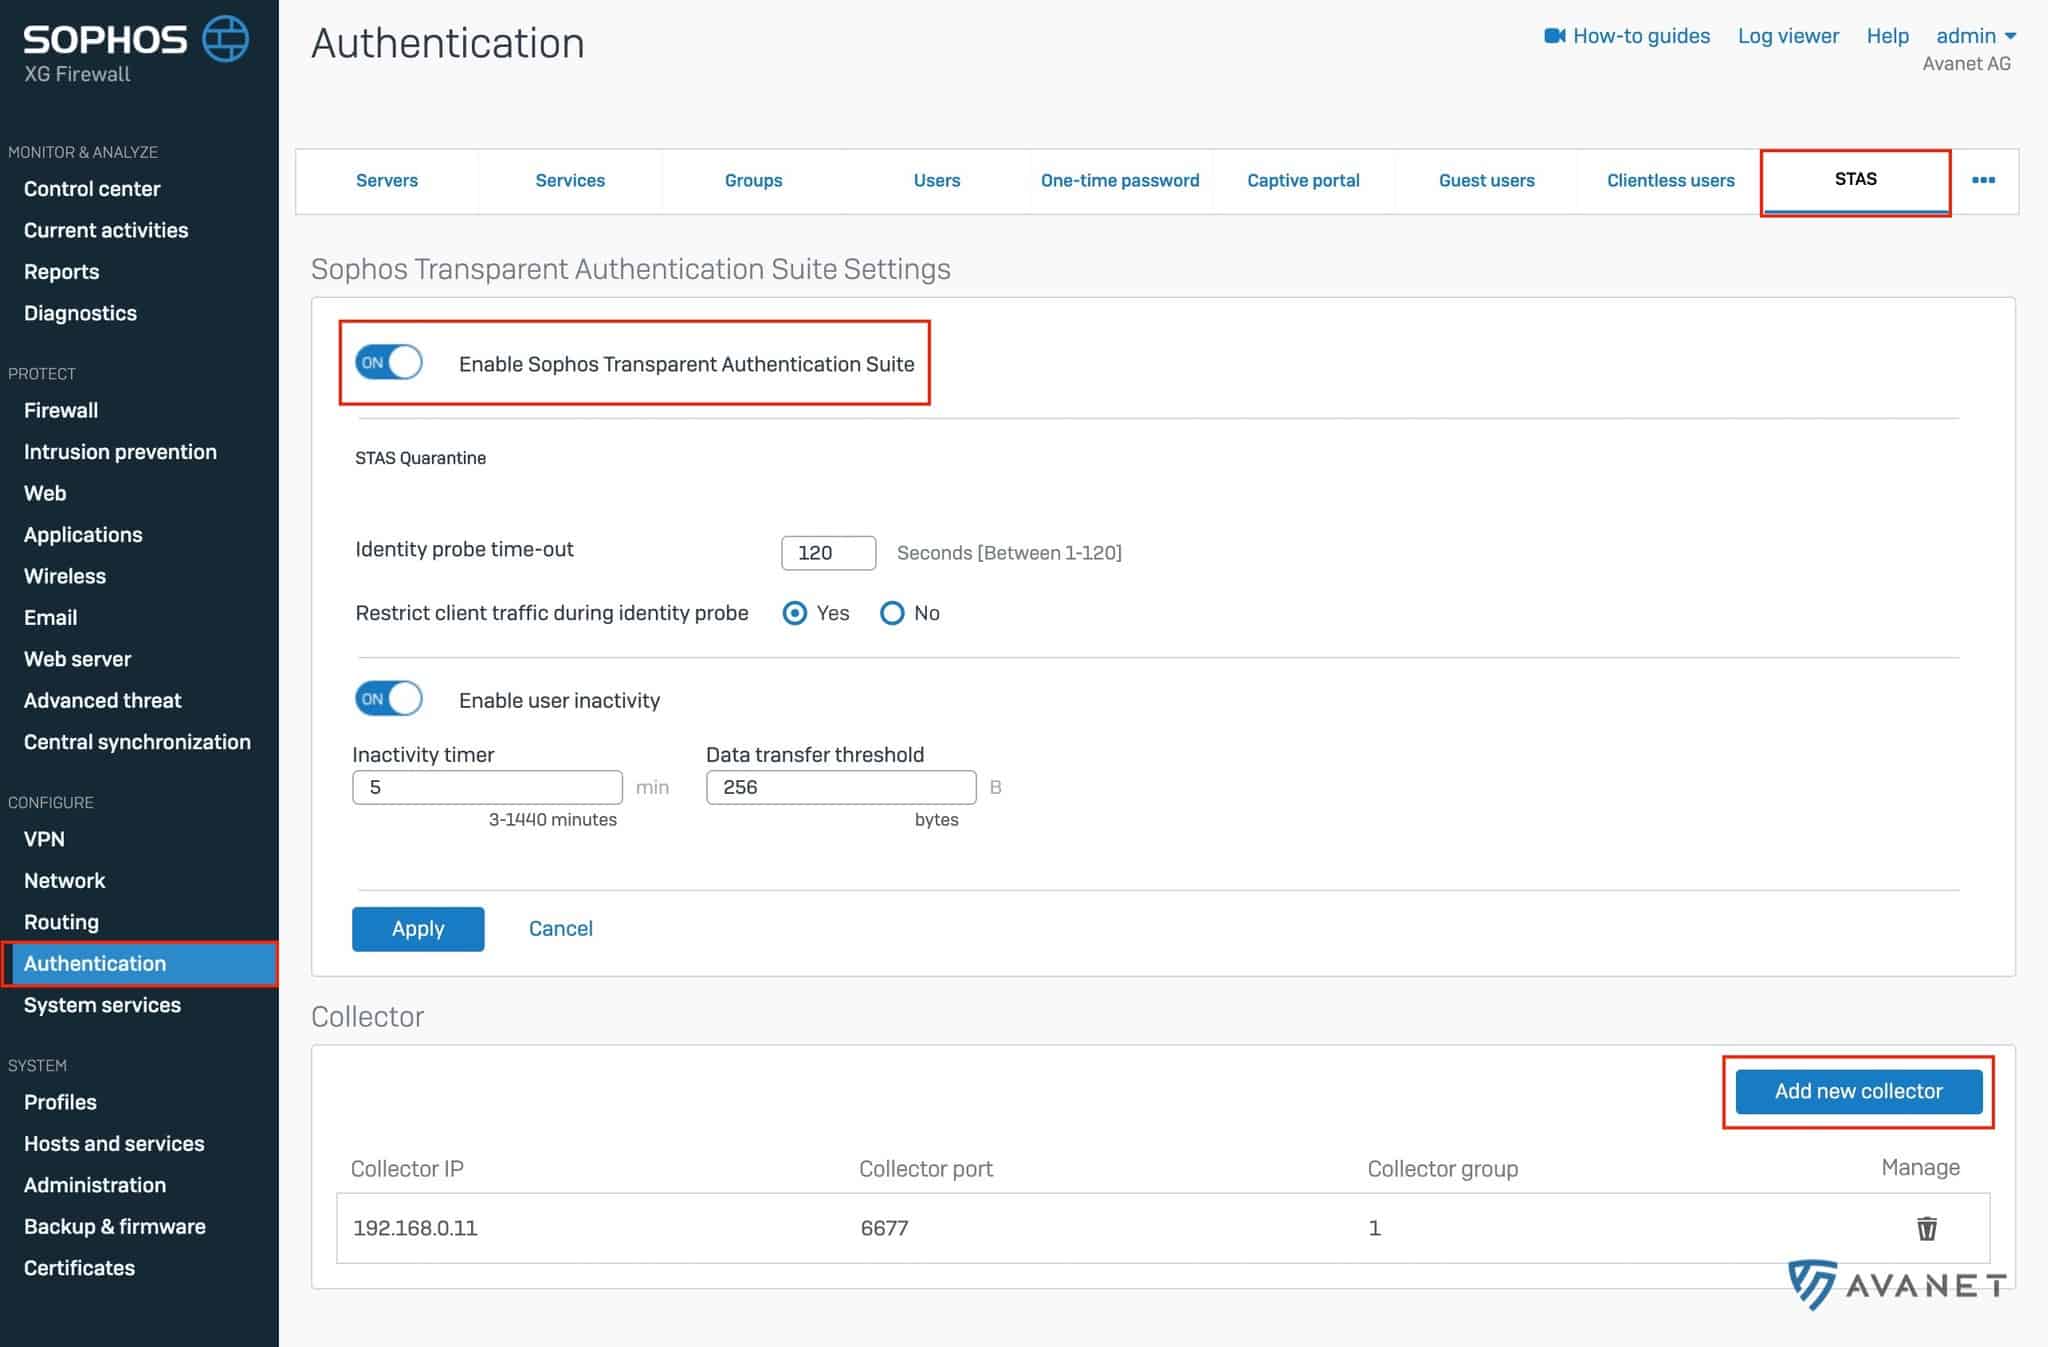Viewport: 2048px width, 1347px height.
Task: Go to Administration in sidebar
Action: (95, 1185)
